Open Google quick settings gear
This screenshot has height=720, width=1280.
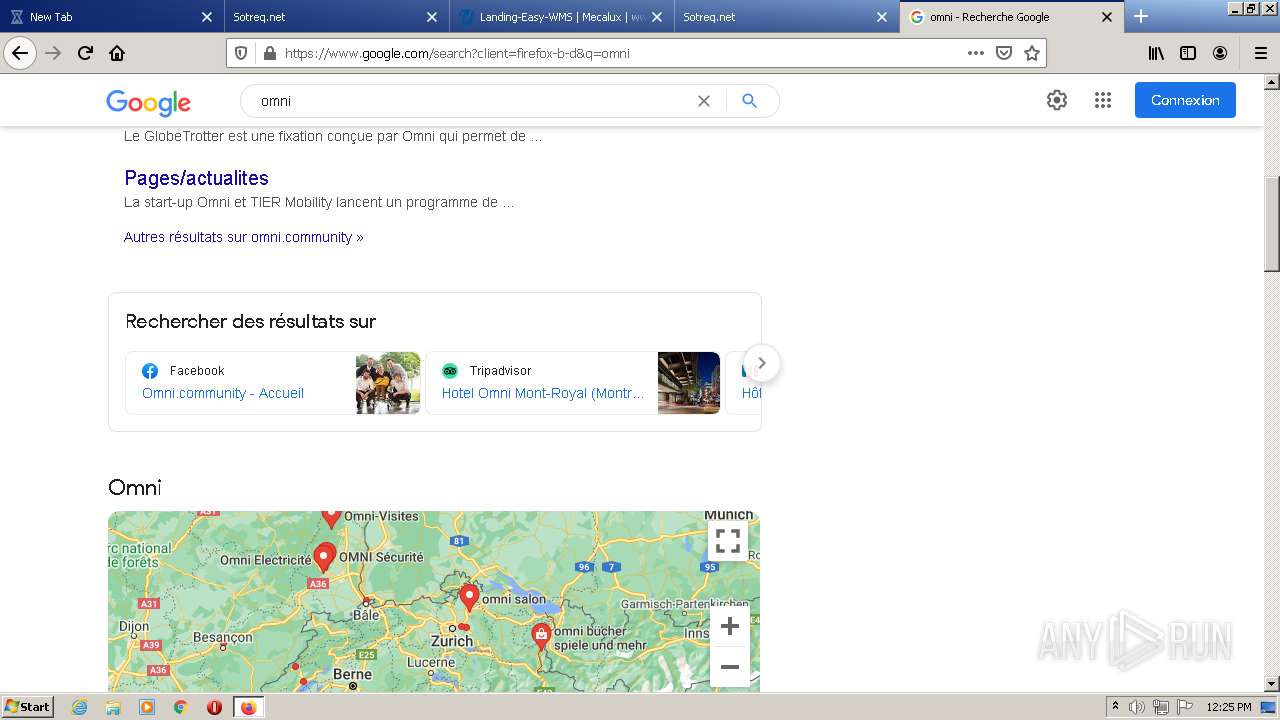1057,100
